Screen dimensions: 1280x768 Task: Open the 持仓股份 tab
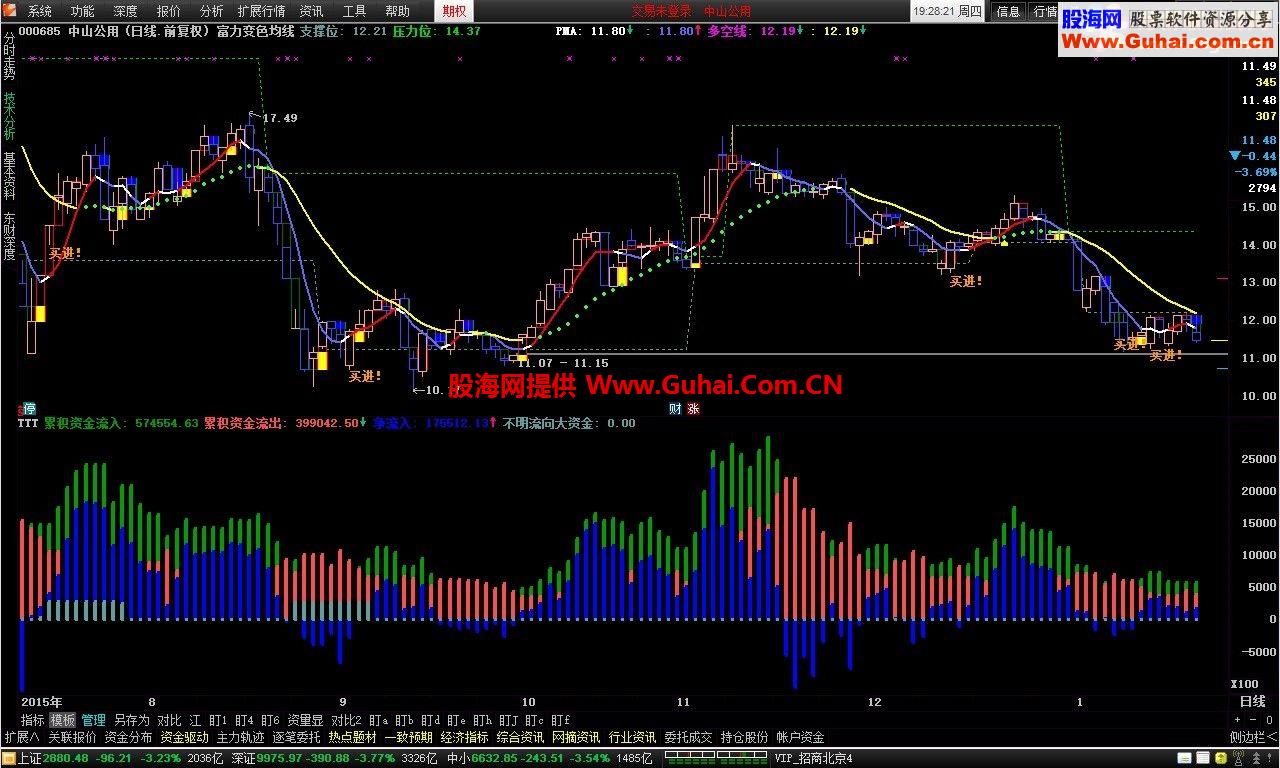coord(745,737)
